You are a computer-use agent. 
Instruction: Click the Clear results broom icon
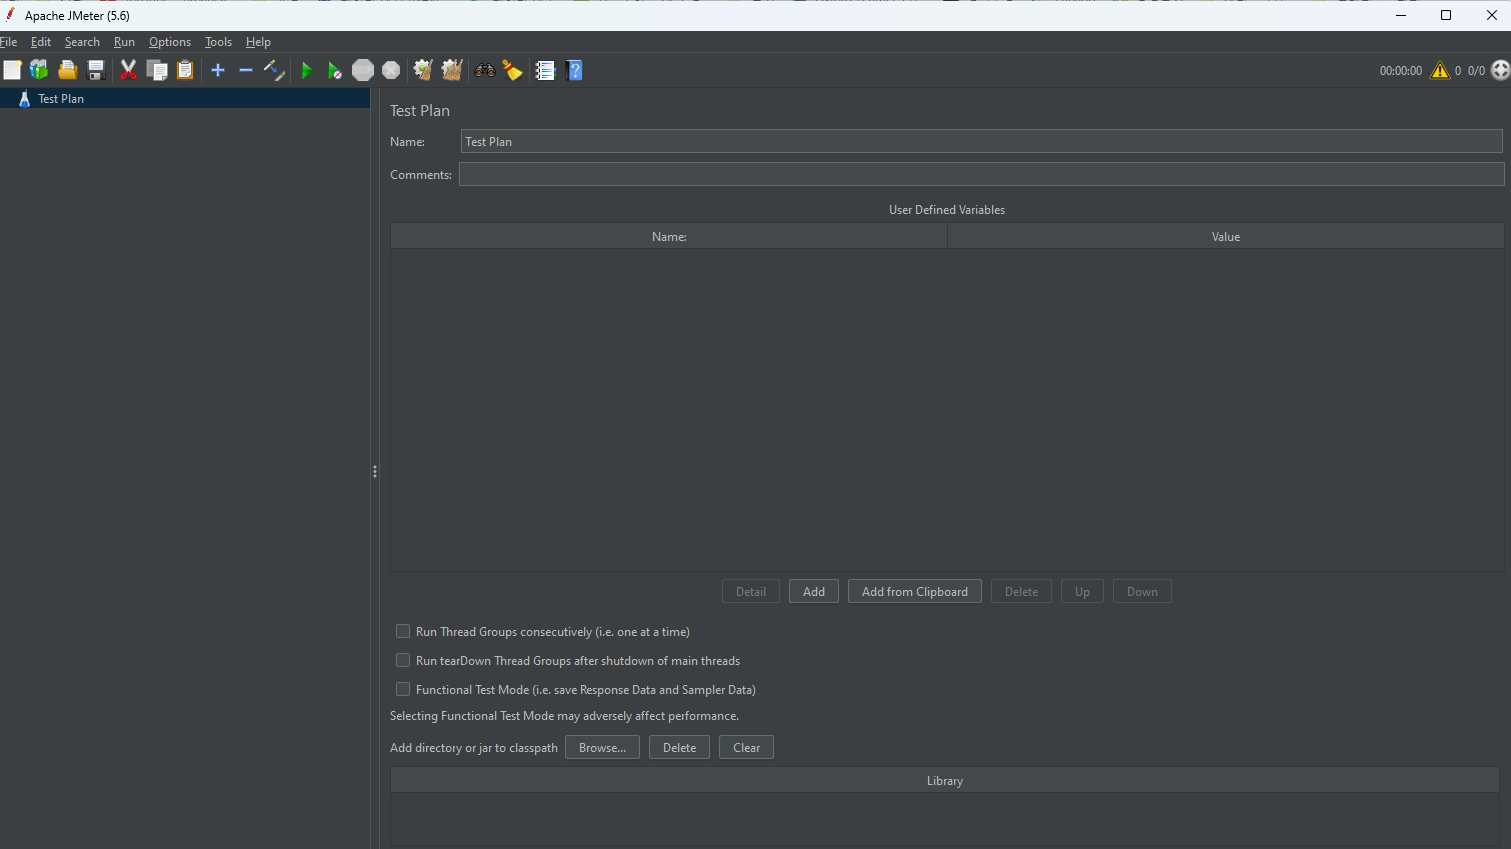pyautogui.click(x=423, y=70)
